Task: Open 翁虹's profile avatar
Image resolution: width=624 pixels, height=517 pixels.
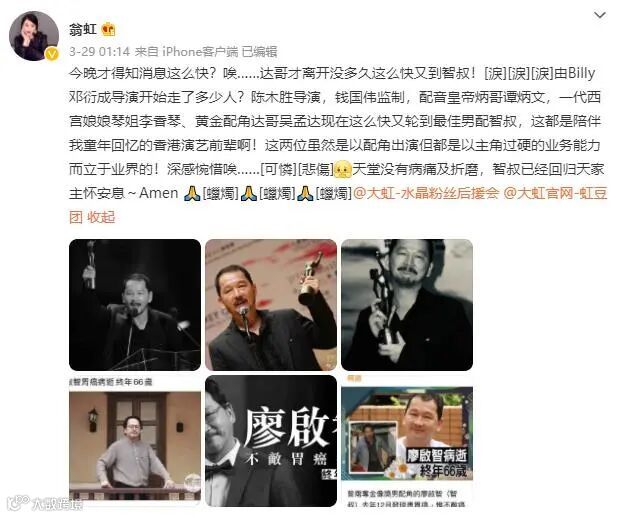Action: (x=34, y=36)
